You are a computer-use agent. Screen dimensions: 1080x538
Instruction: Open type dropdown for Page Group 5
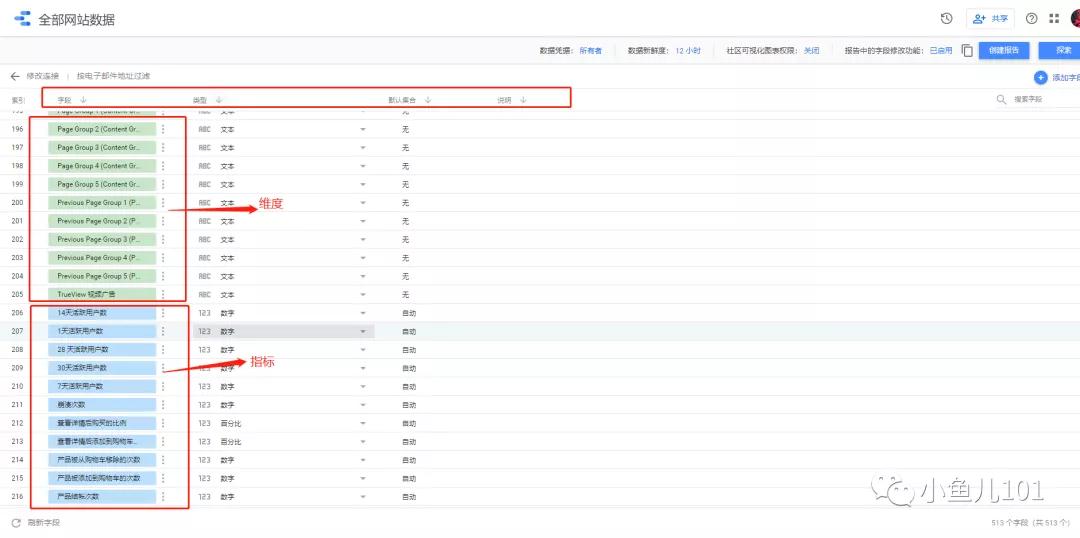coord(363,185)
